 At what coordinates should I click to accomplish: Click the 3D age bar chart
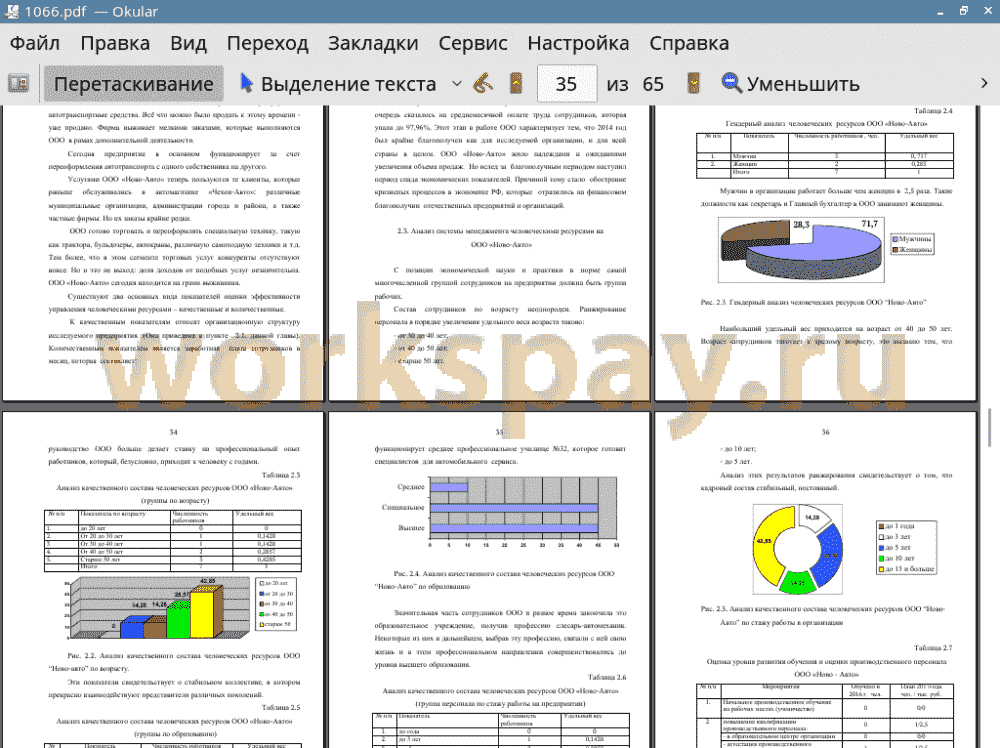[x=159, y=608]
